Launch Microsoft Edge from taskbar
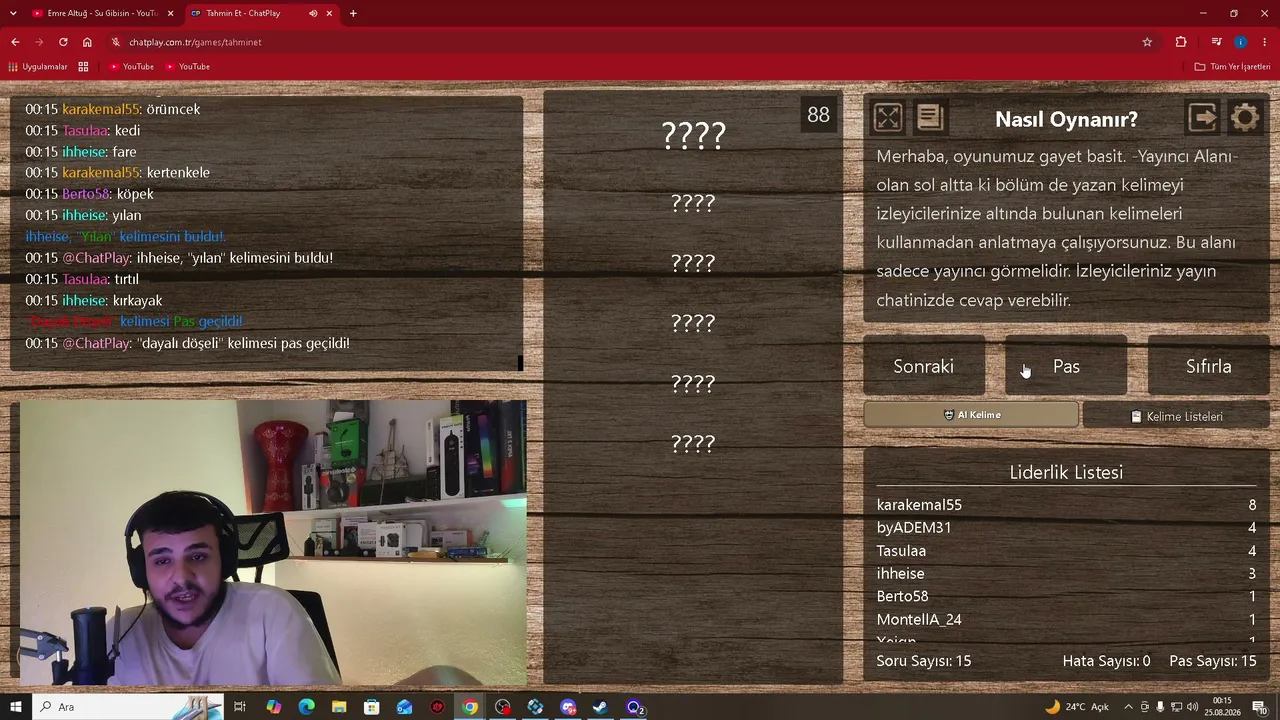Image resolution: width=1280 pixels, height=720 pixels. coord(306,707)
